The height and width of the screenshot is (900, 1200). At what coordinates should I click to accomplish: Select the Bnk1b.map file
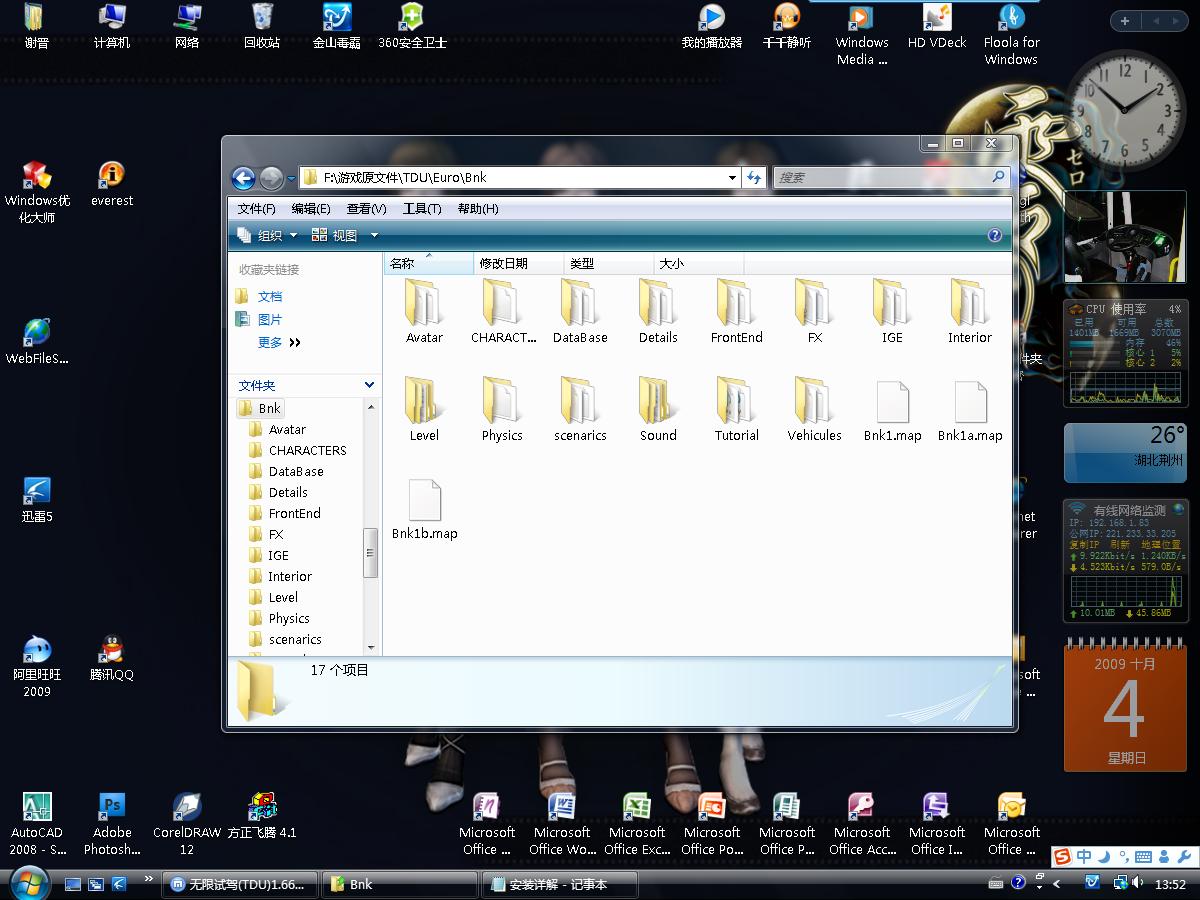pos(424,500)
